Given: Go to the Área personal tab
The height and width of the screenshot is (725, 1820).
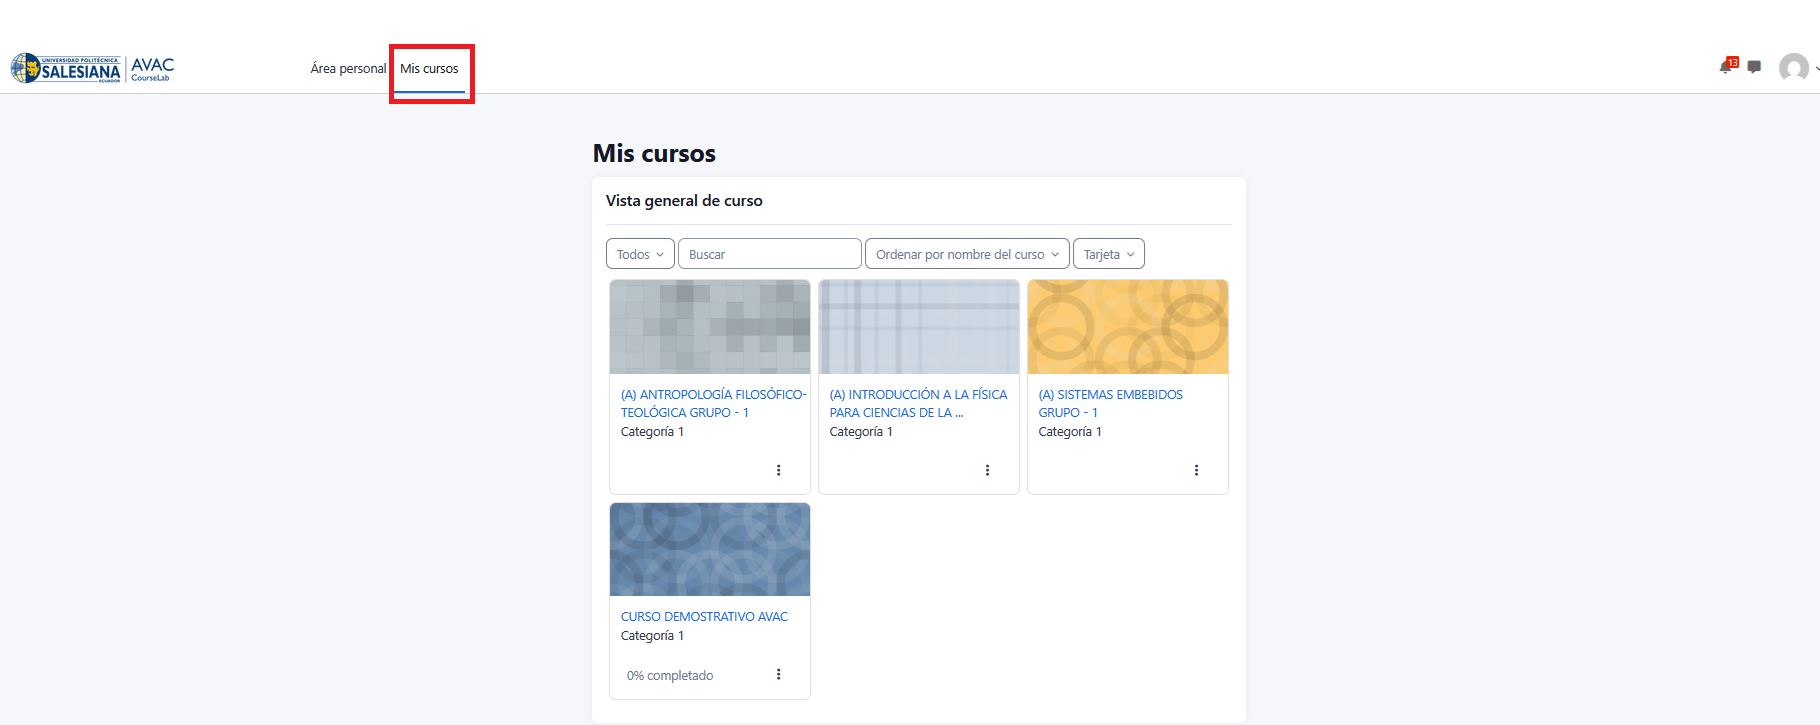Looking at the screenshot, I should coord(348,69).
